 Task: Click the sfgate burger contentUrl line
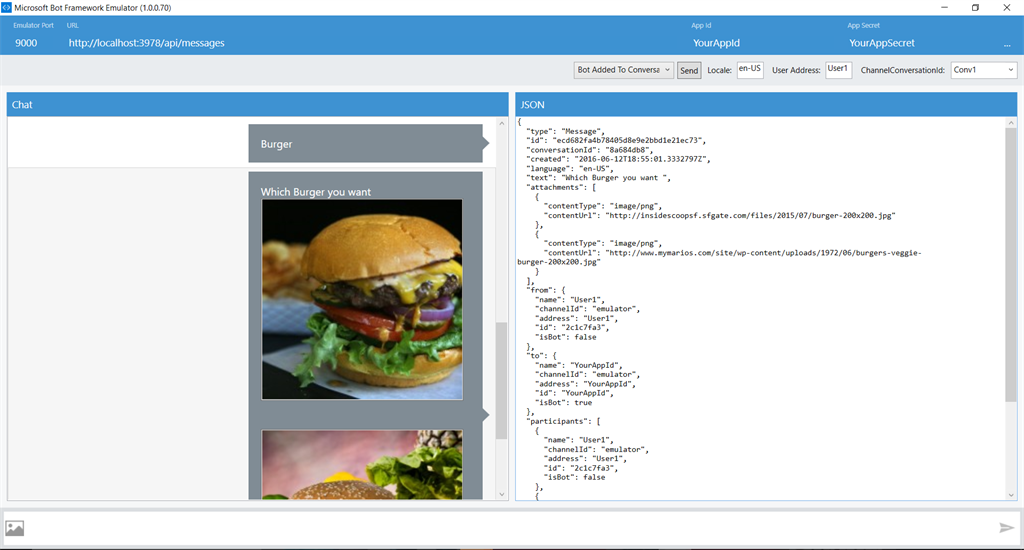(x=719, y=215)
